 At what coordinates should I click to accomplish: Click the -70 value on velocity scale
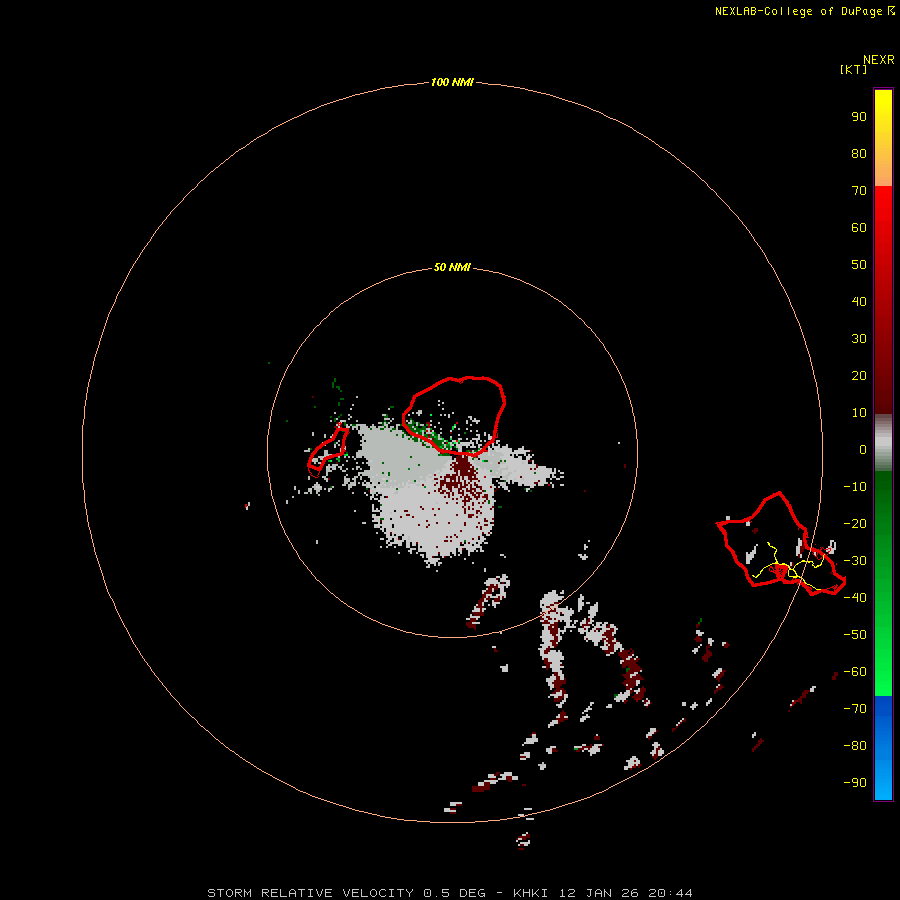[855, 708]
